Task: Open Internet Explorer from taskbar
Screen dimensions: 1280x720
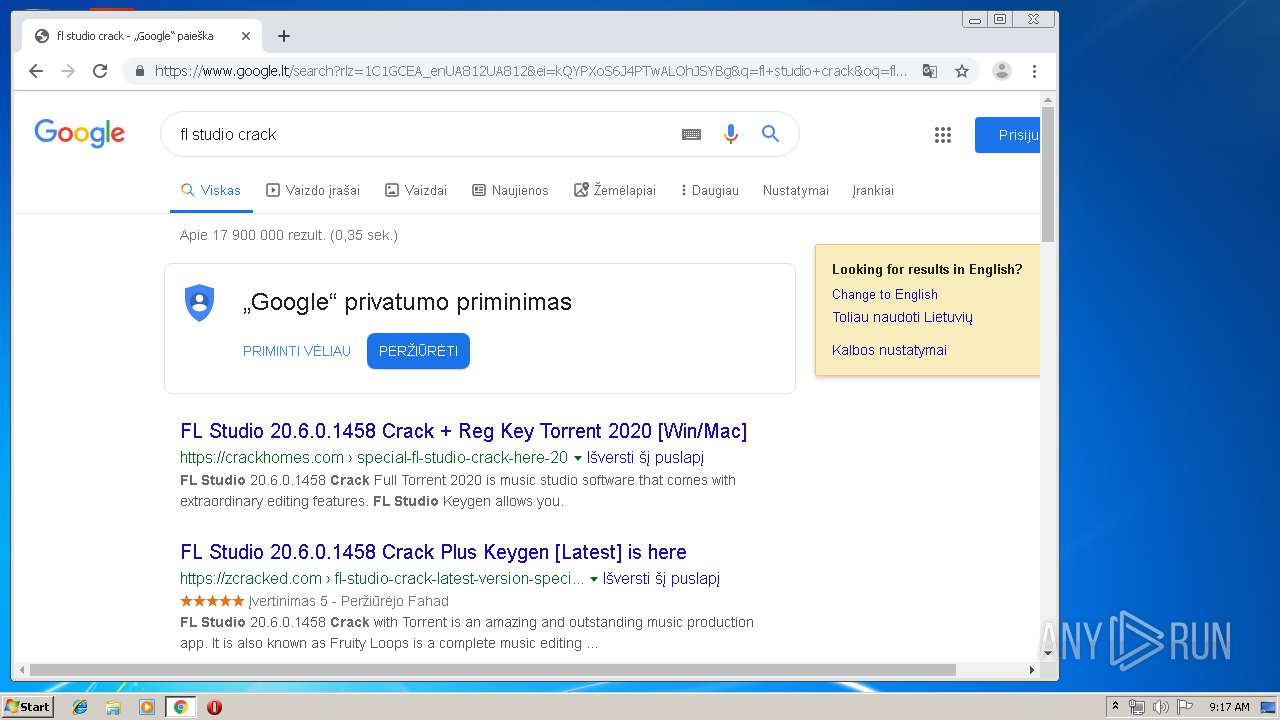Action: click(80, 707)
